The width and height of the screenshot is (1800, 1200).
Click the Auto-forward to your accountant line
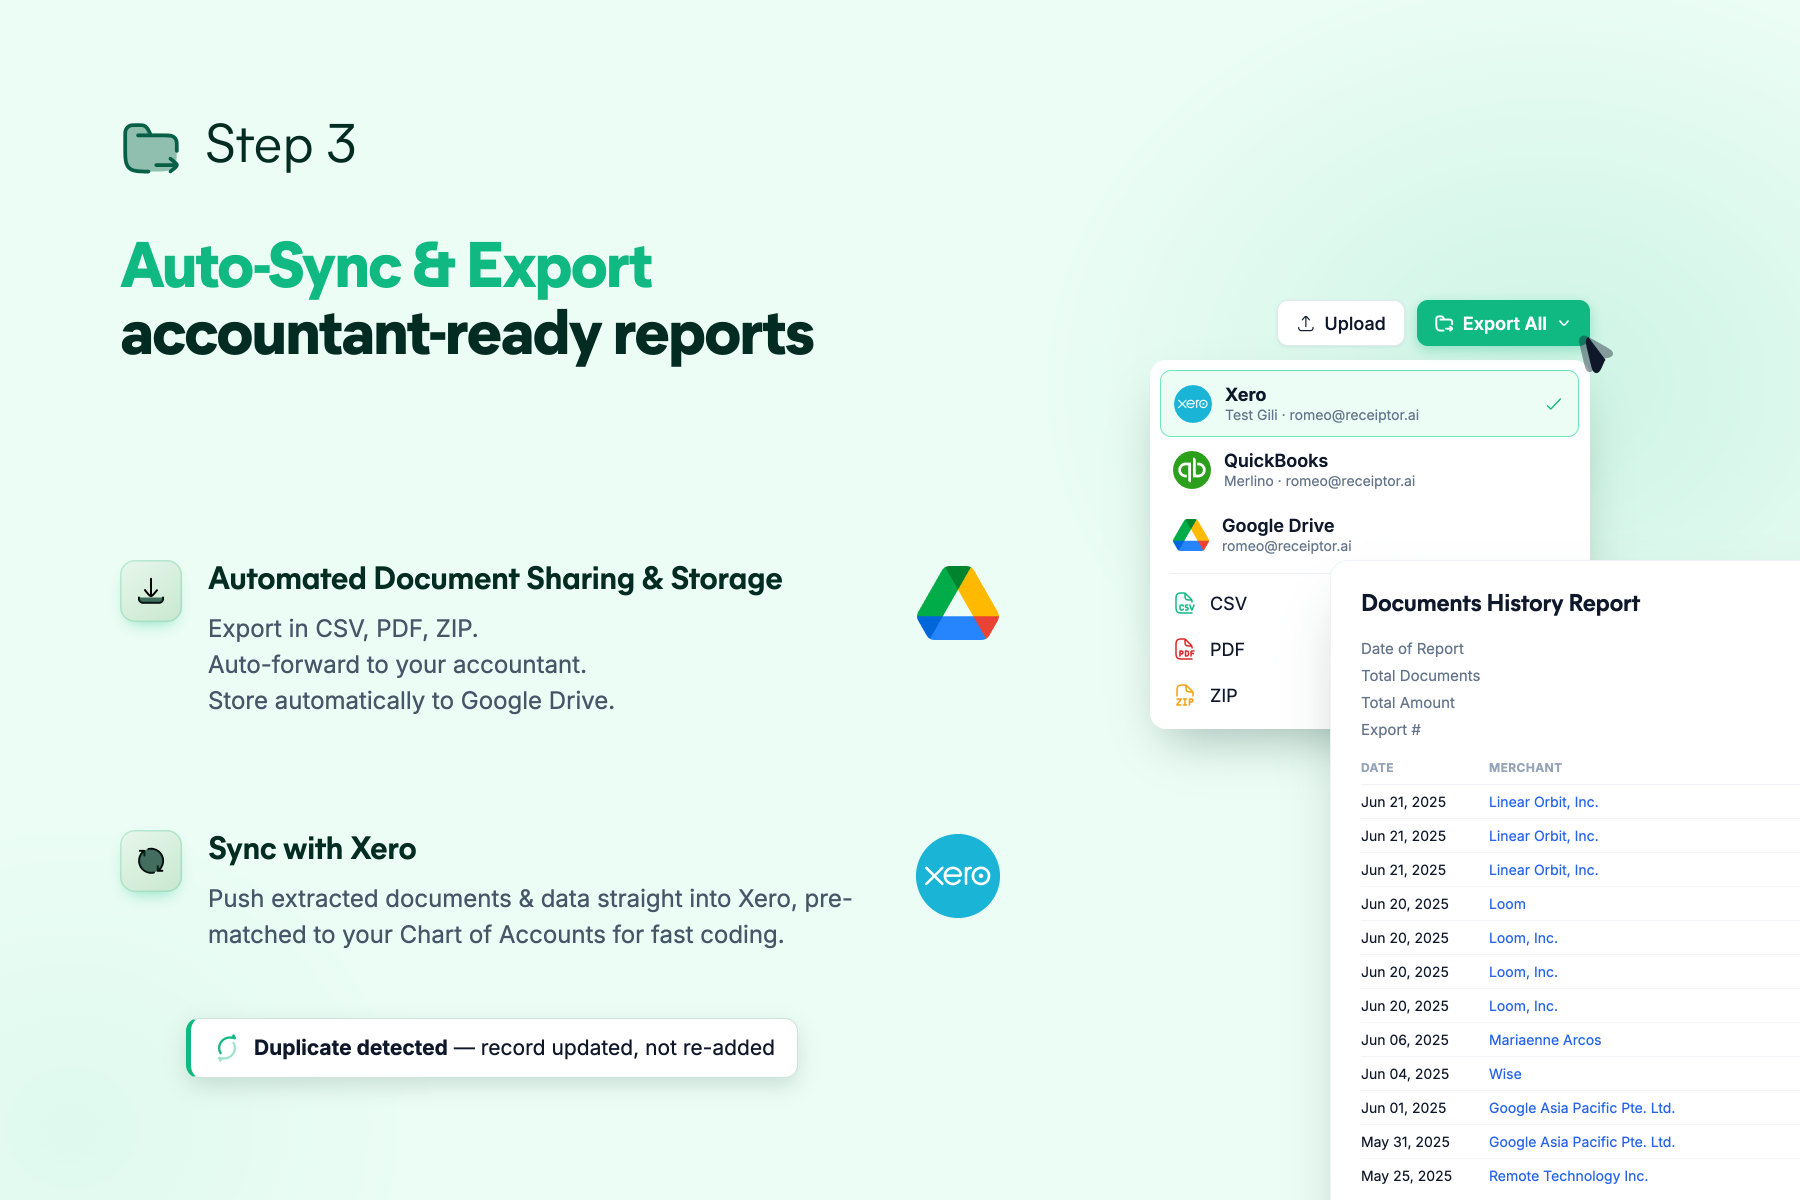point(397,665)
